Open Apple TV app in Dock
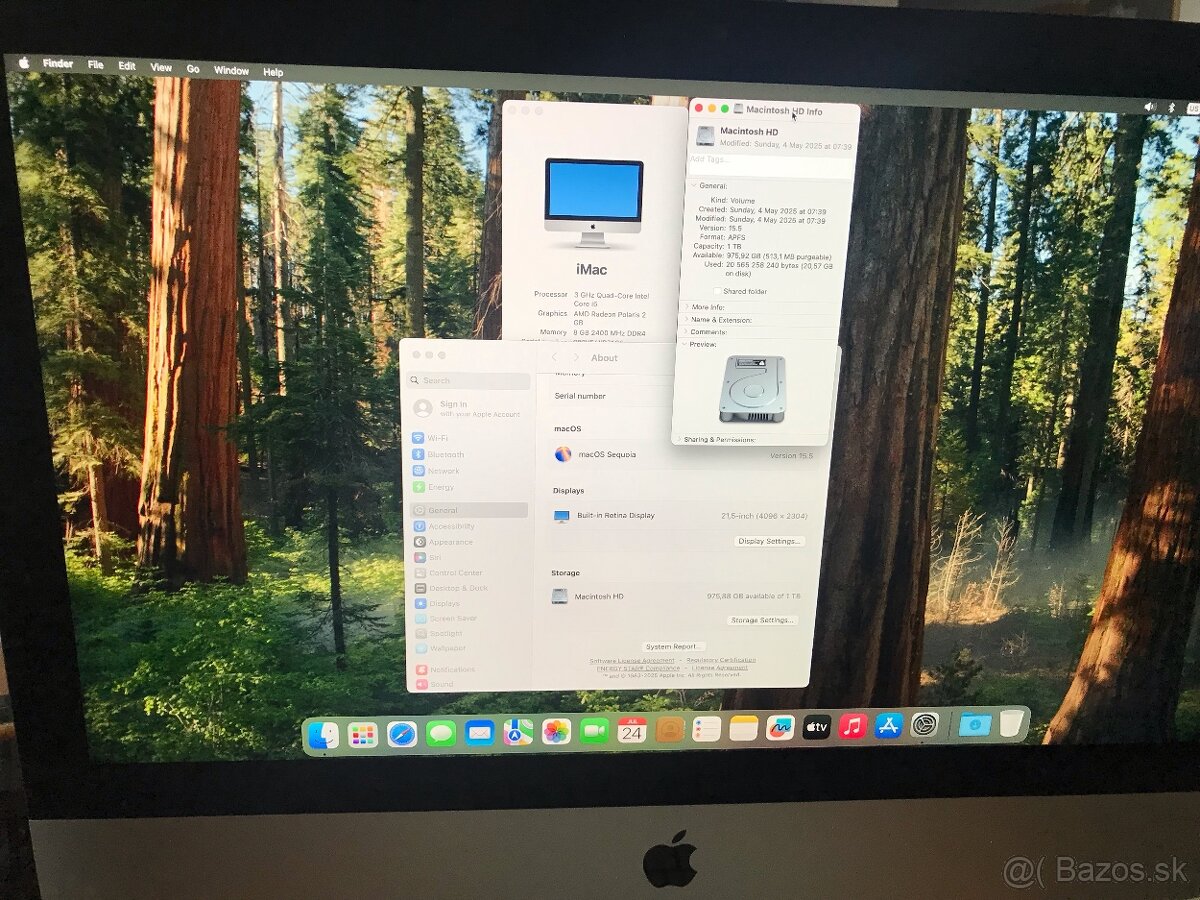This screenshot has width=1200, height=900. (817, 727)
